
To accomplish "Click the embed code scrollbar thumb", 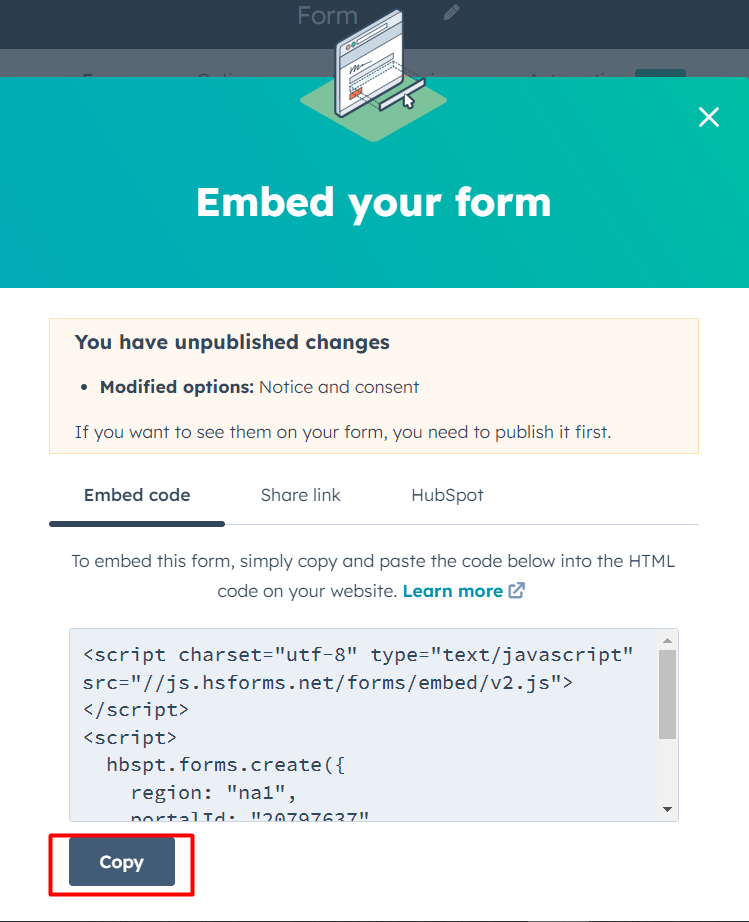I will pyautogui.click(x=667, y=693).
